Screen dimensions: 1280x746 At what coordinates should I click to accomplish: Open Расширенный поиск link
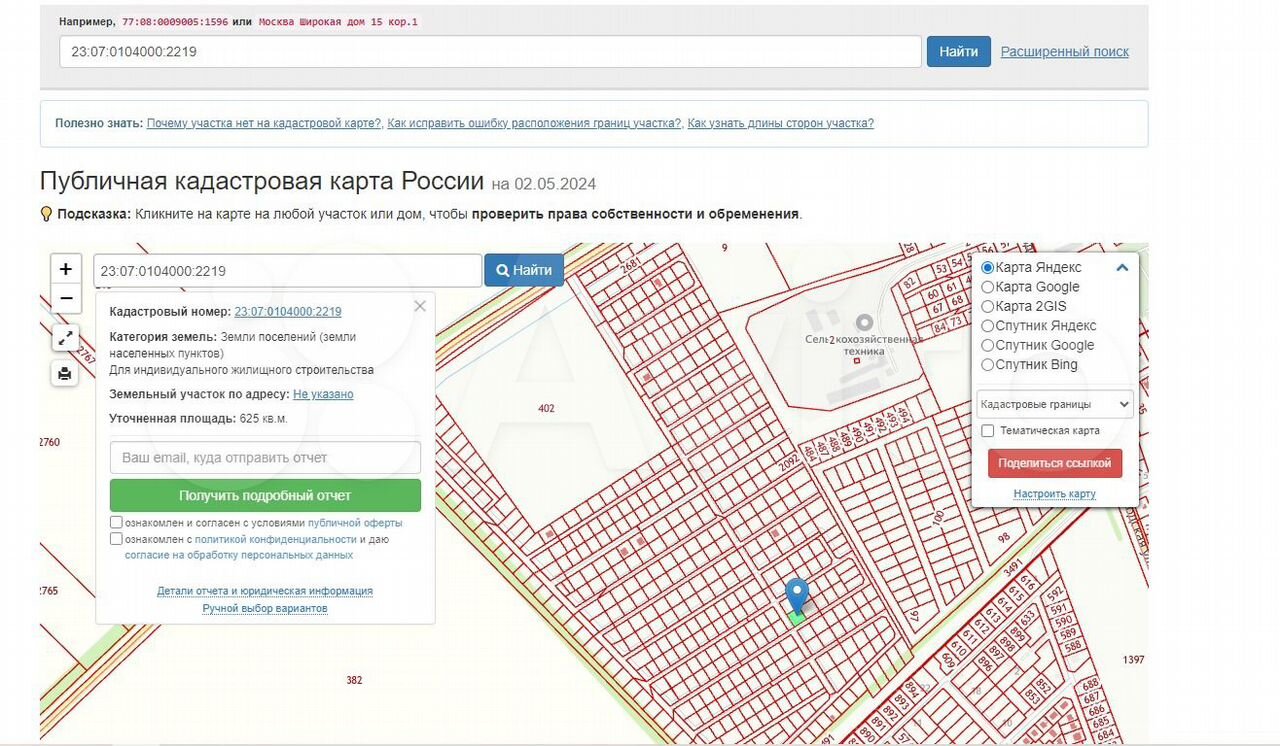tap(1064, 52)
